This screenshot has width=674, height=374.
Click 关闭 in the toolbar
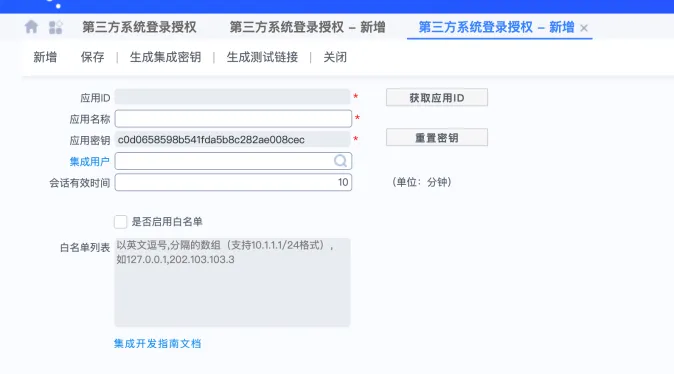pyautogui.click(x=335, y=57)
